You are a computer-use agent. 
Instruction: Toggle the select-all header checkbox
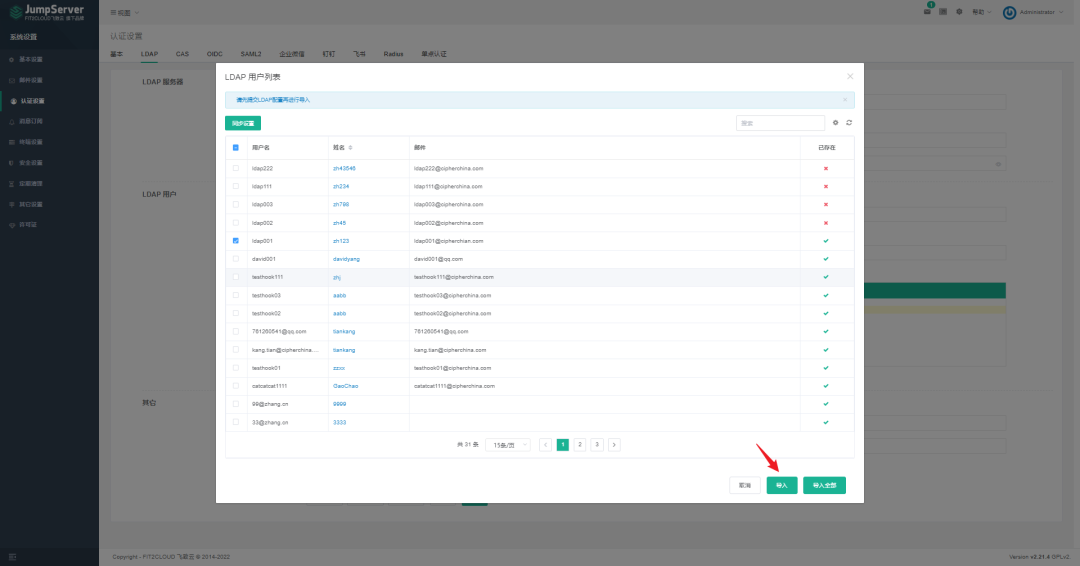pos(236,147)
